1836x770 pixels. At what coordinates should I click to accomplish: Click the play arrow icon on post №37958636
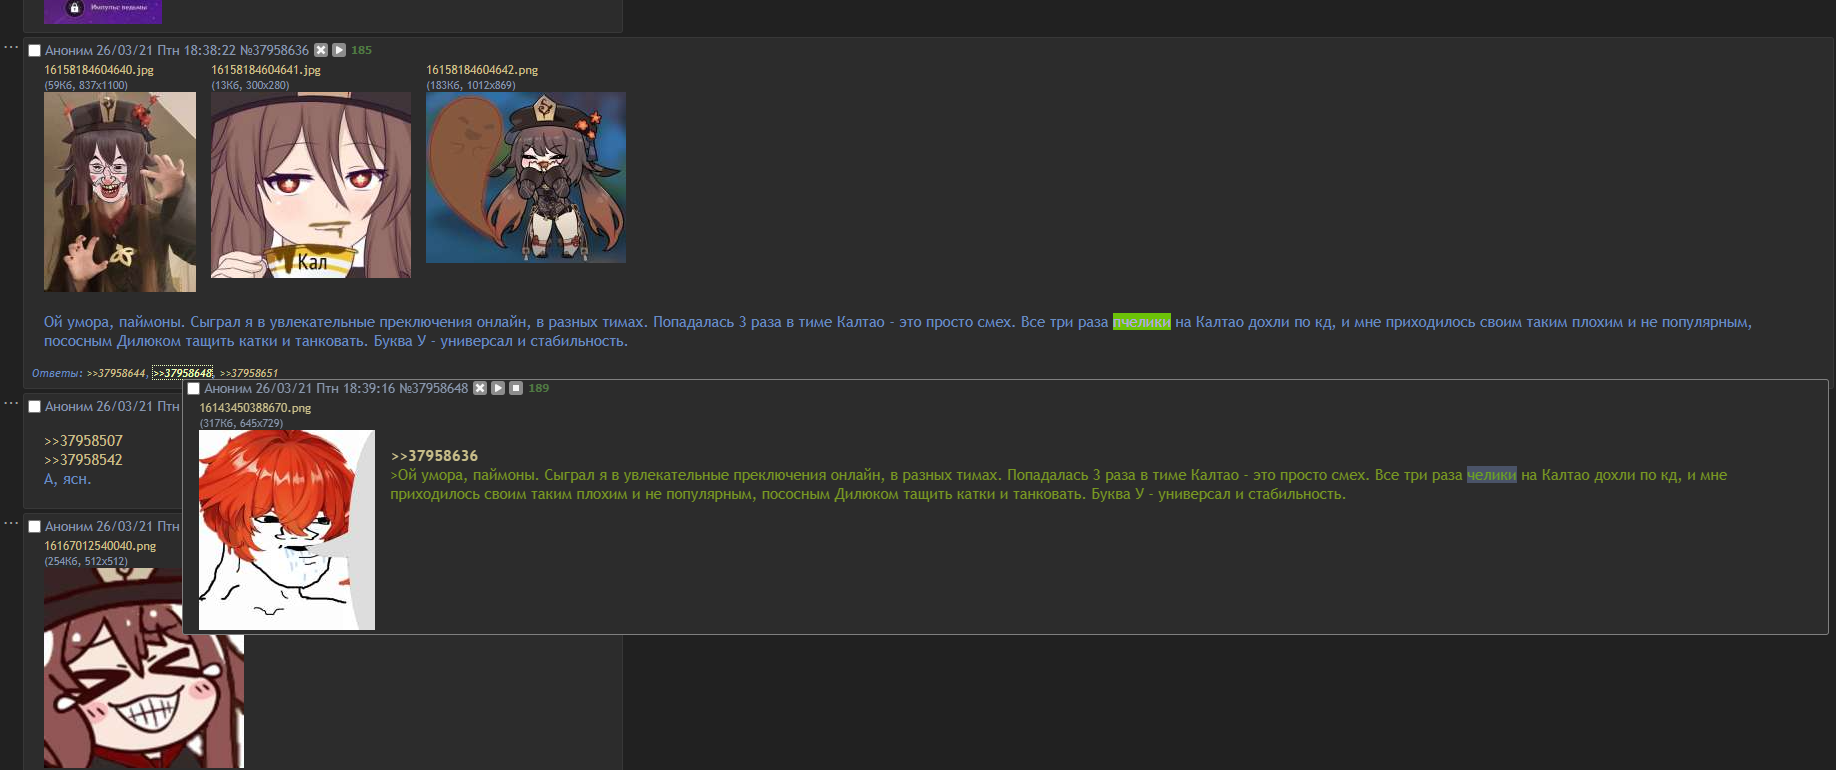pos(339,50)
